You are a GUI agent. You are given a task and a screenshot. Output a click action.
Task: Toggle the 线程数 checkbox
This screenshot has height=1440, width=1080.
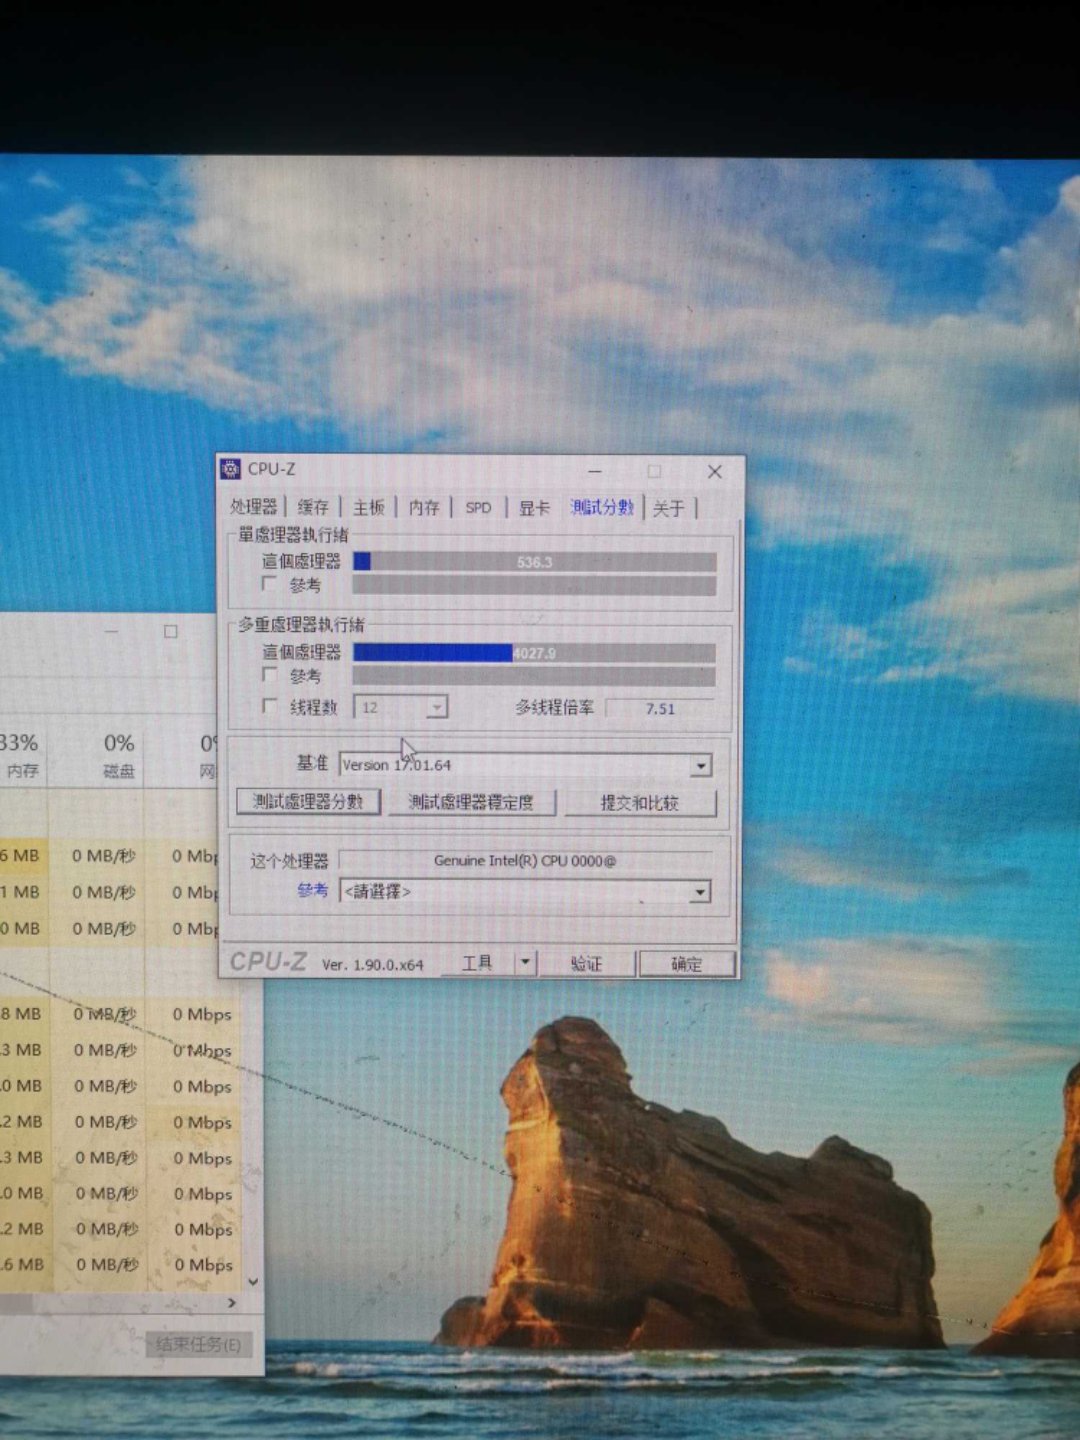point(268,706)
